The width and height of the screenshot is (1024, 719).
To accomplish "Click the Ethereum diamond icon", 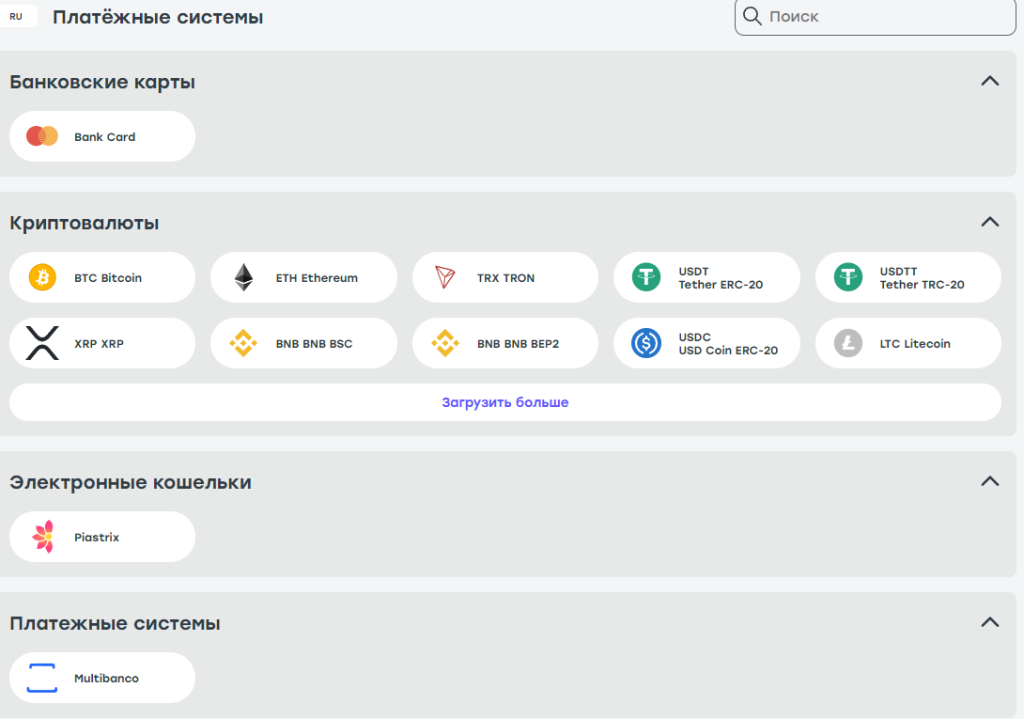I will click(244, 277).
